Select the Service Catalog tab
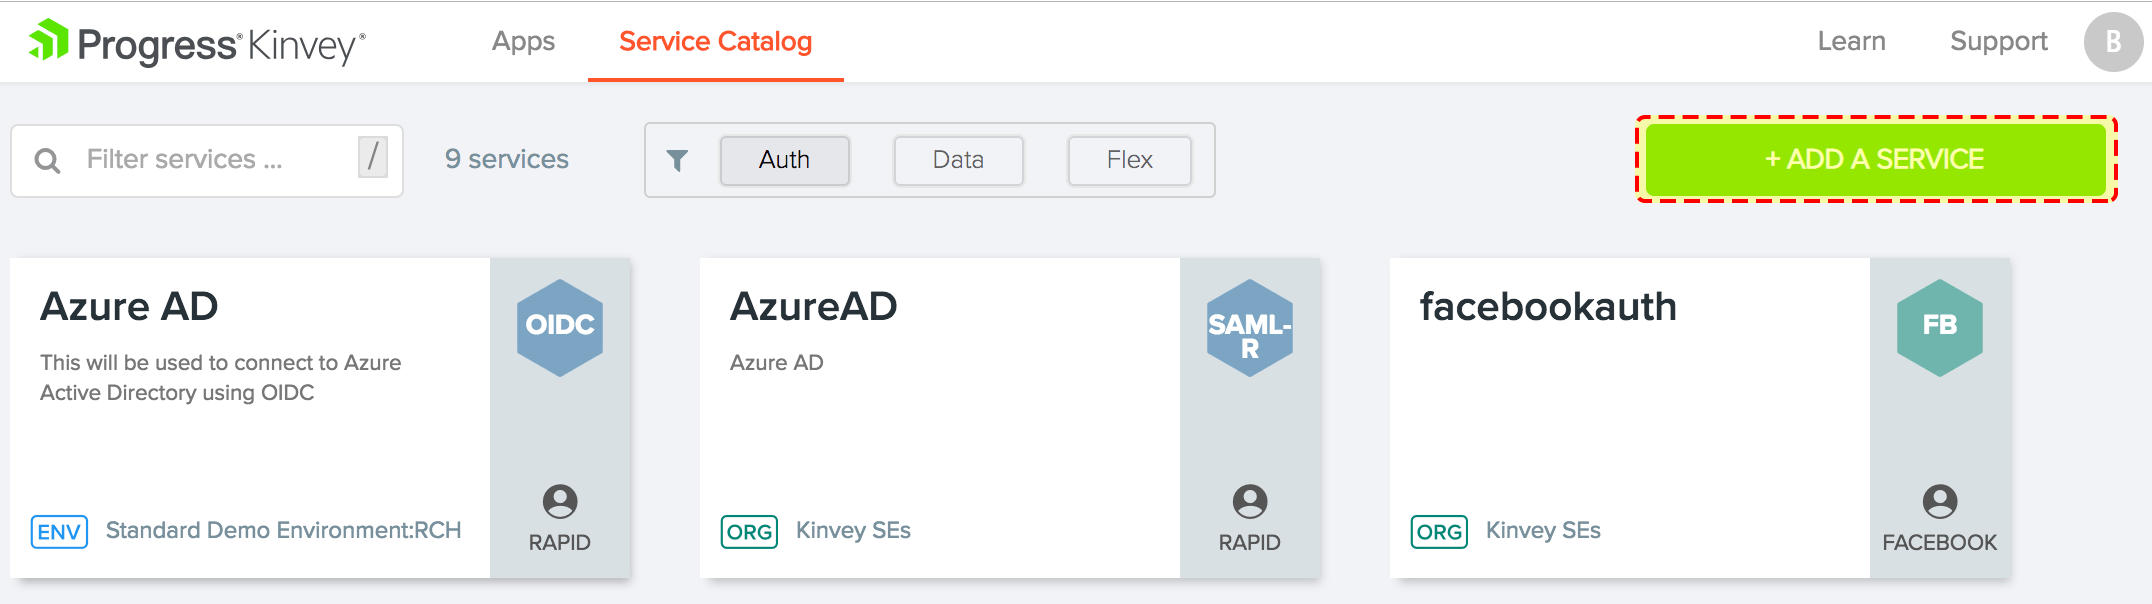2152x604 pixels. click(715, 42)
